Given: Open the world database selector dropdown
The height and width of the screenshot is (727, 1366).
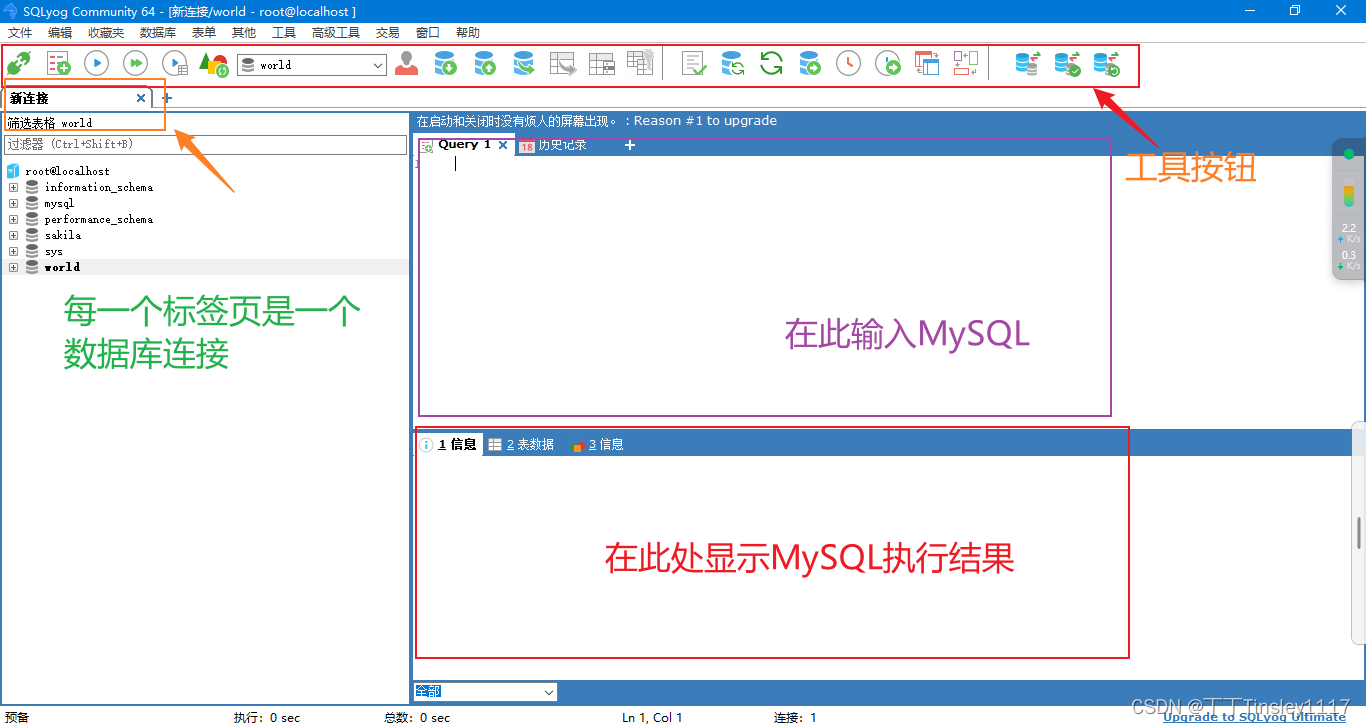Looking at the screenshot, I should (x=312, y=65).
